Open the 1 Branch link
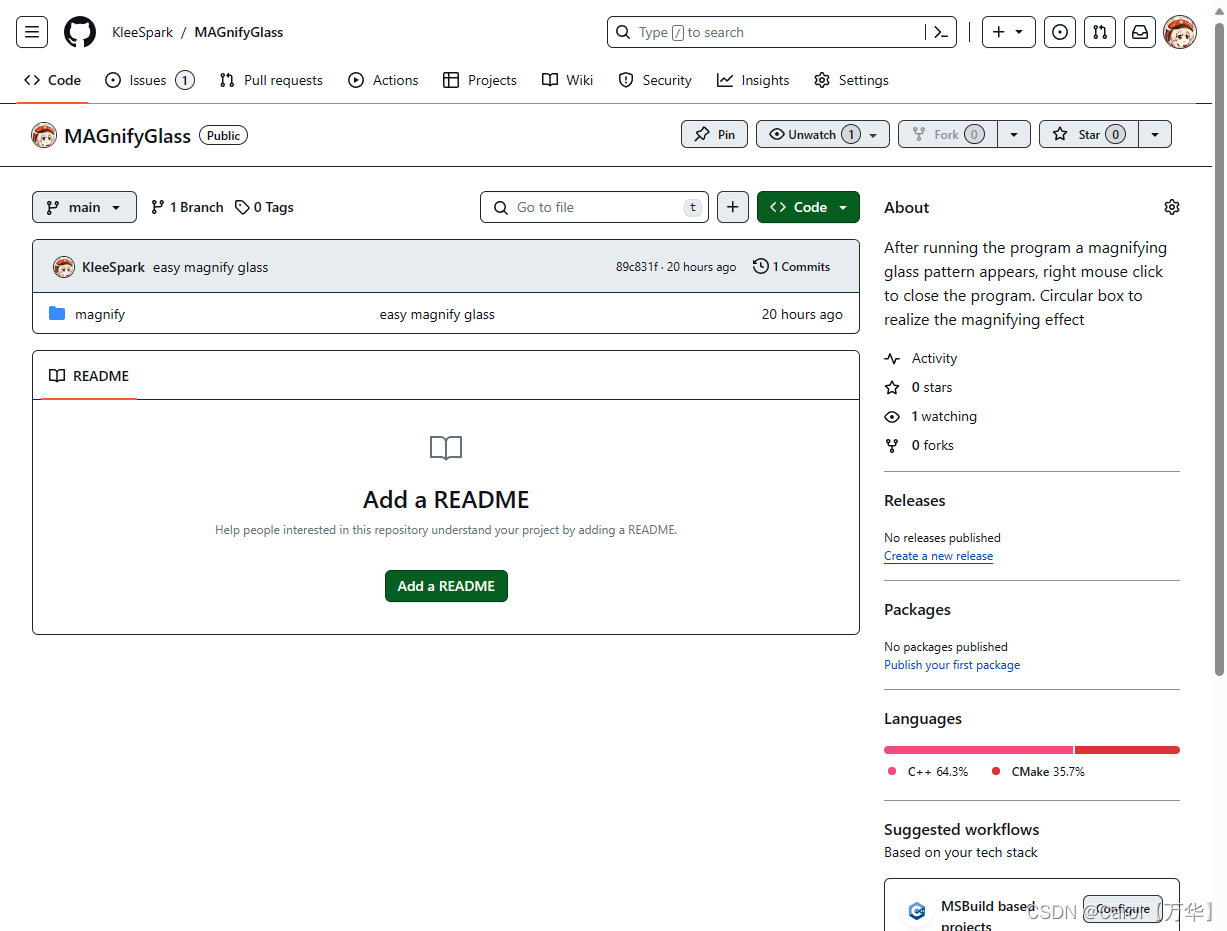 187,207
